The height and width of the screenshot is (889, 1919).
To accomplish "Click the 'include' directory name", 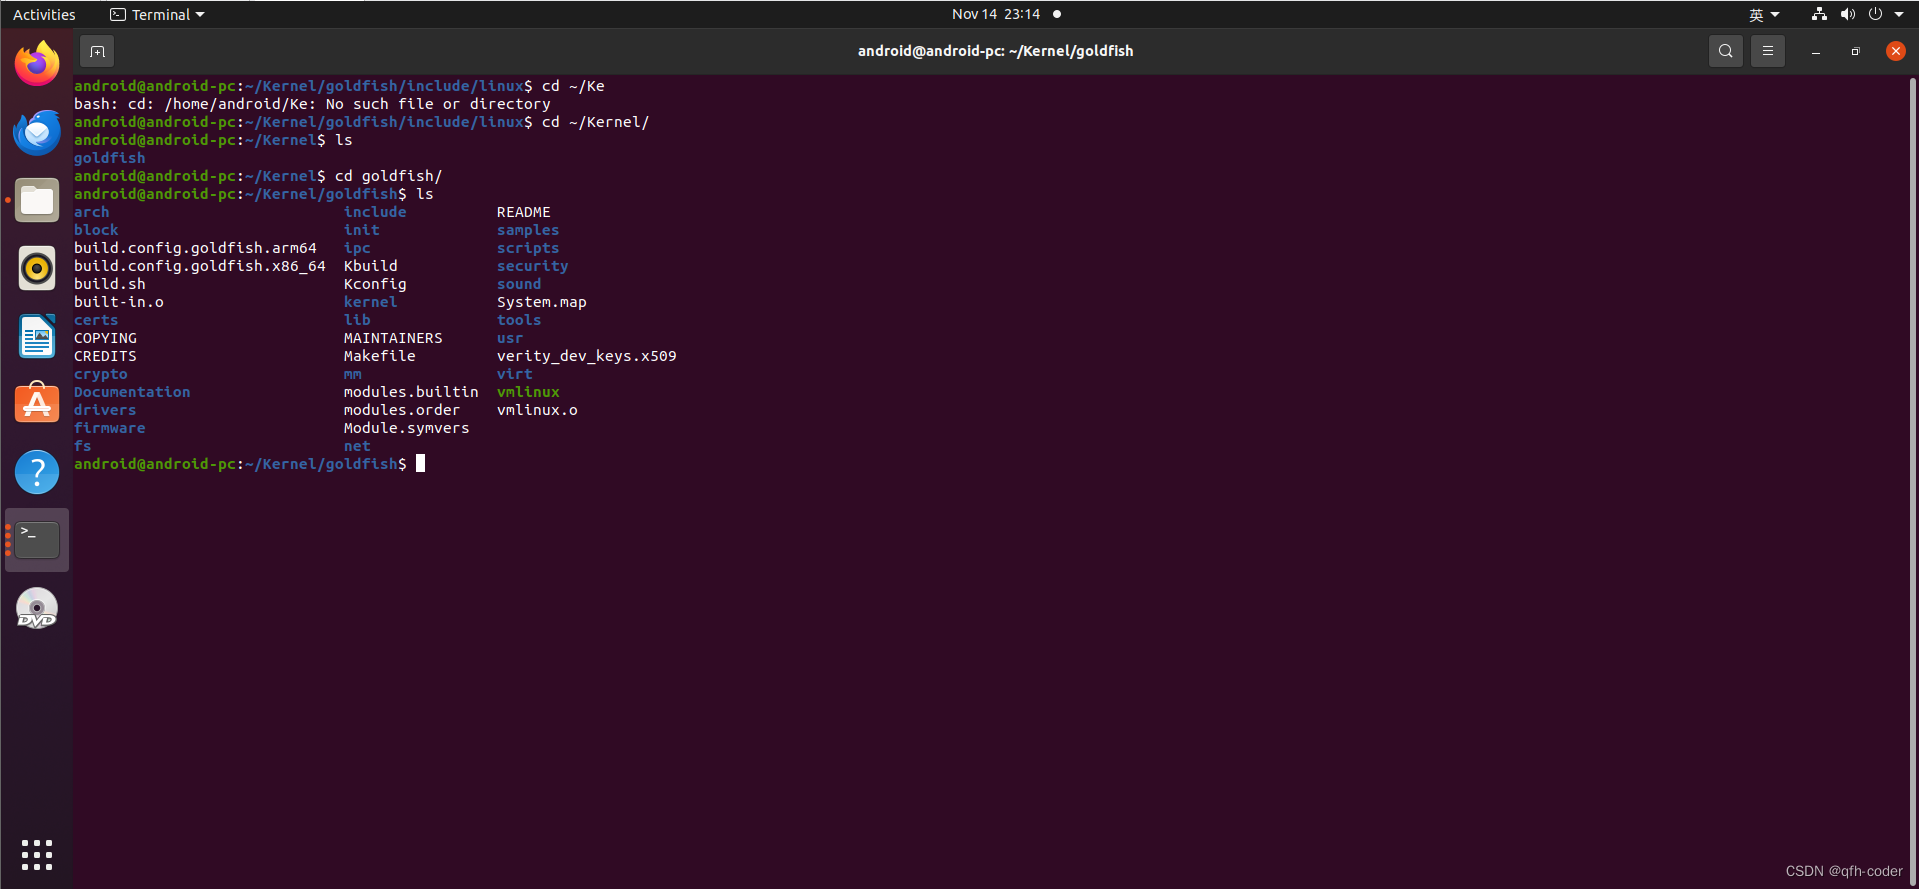I will coord(375,212).
